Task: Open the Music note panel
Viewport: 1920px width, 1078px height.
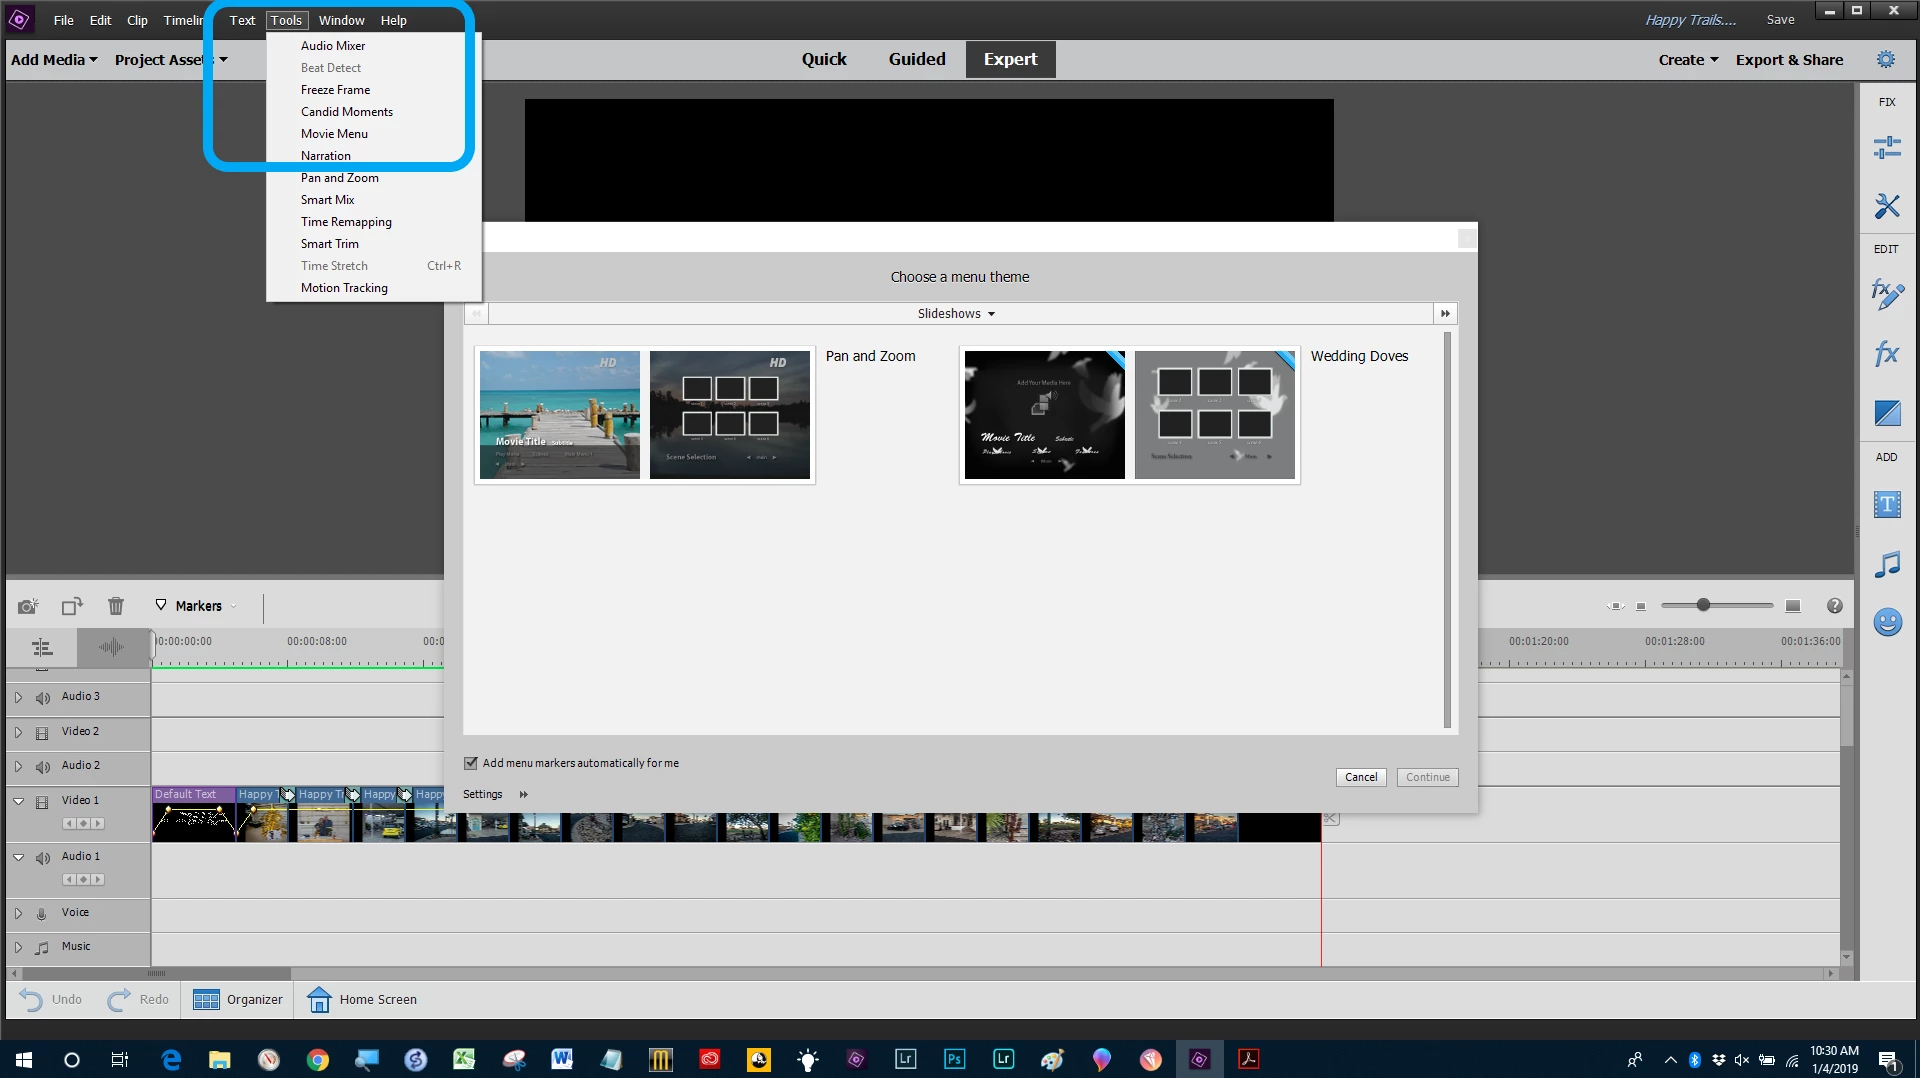Action: tap(1887, 564)
